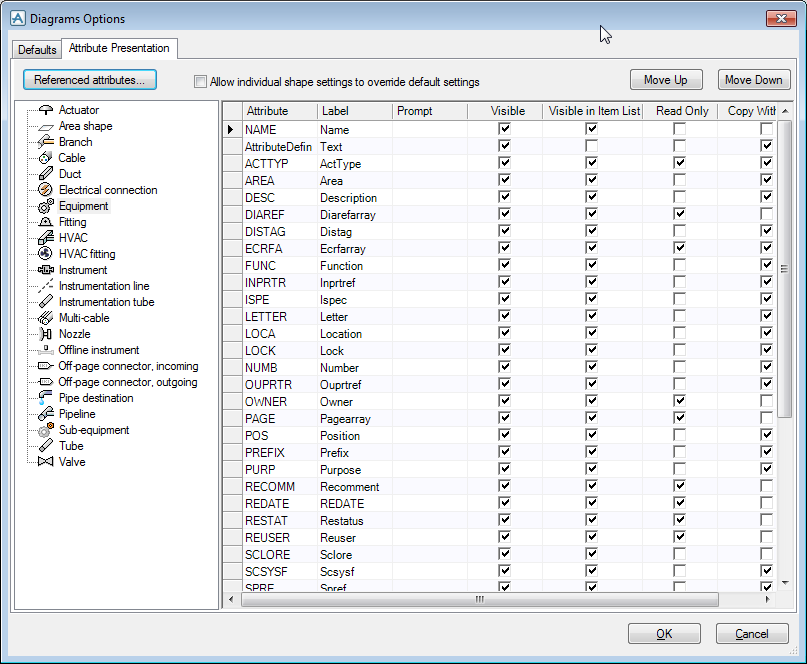Select the row header of PURP row

click(233, 469)
